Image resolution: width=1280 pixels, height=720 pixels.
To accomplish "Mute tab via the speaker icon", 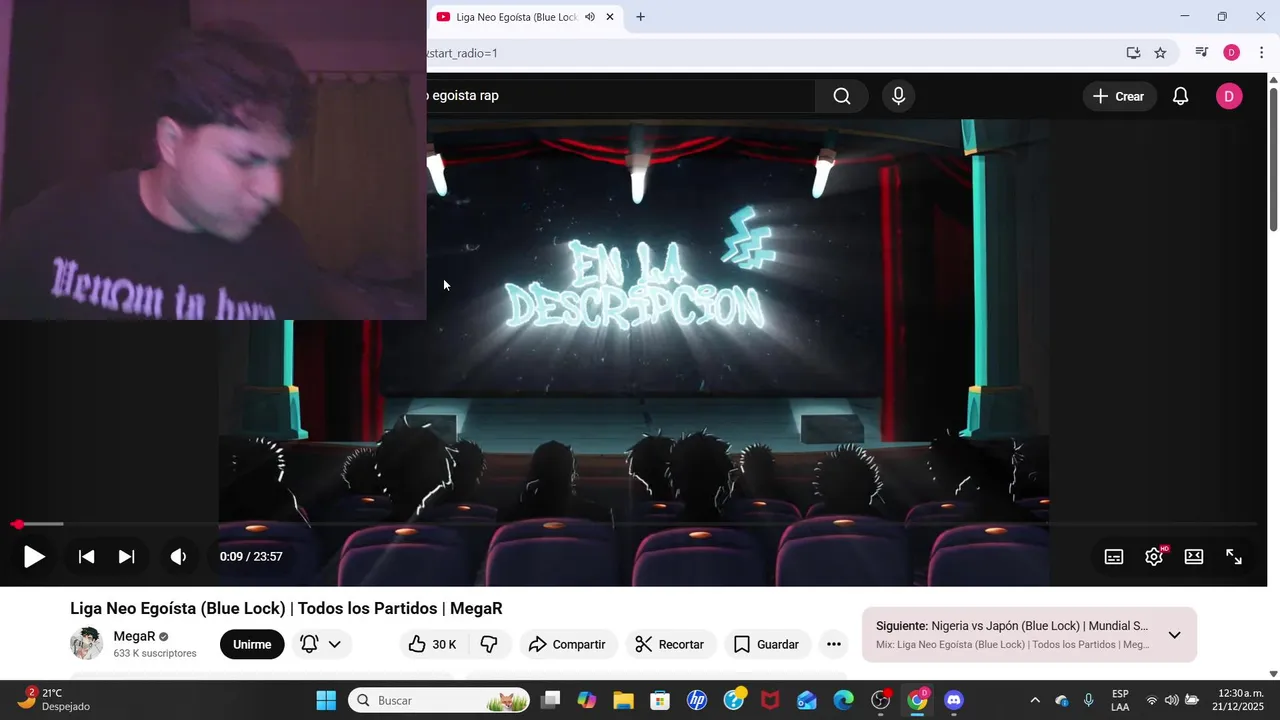I will (590, 17).
